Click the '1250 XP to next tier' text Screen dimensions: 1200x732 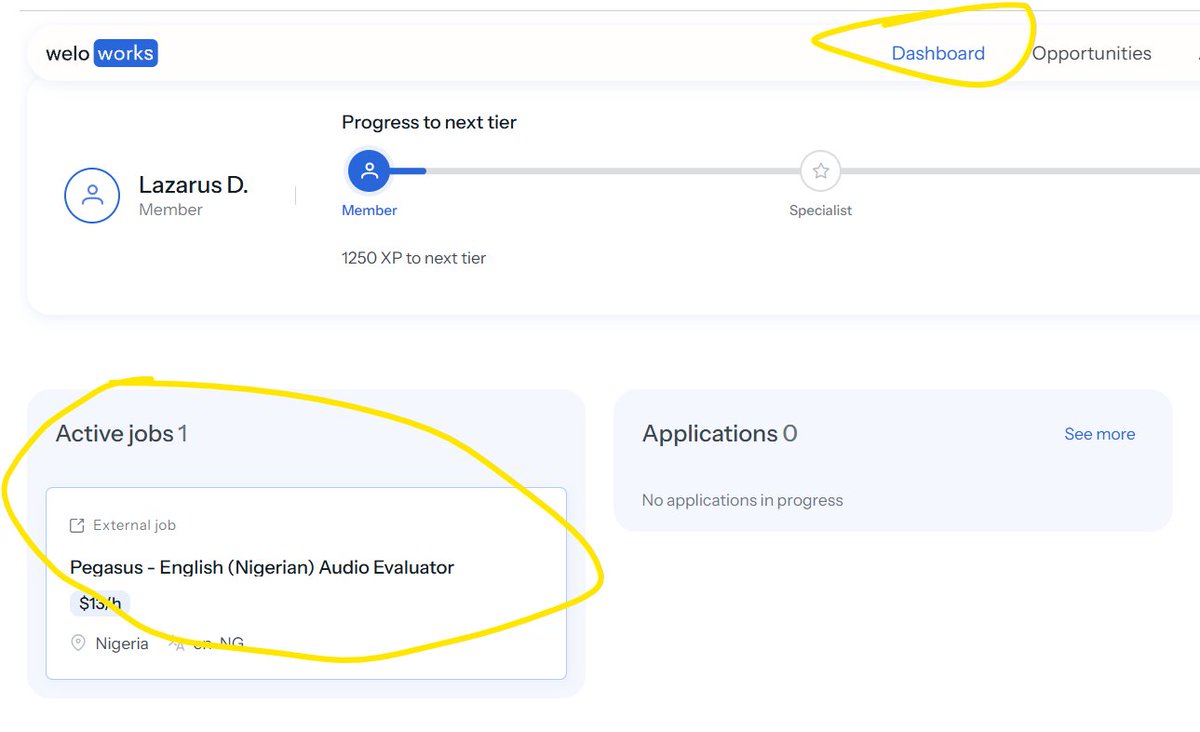point(414,258)
